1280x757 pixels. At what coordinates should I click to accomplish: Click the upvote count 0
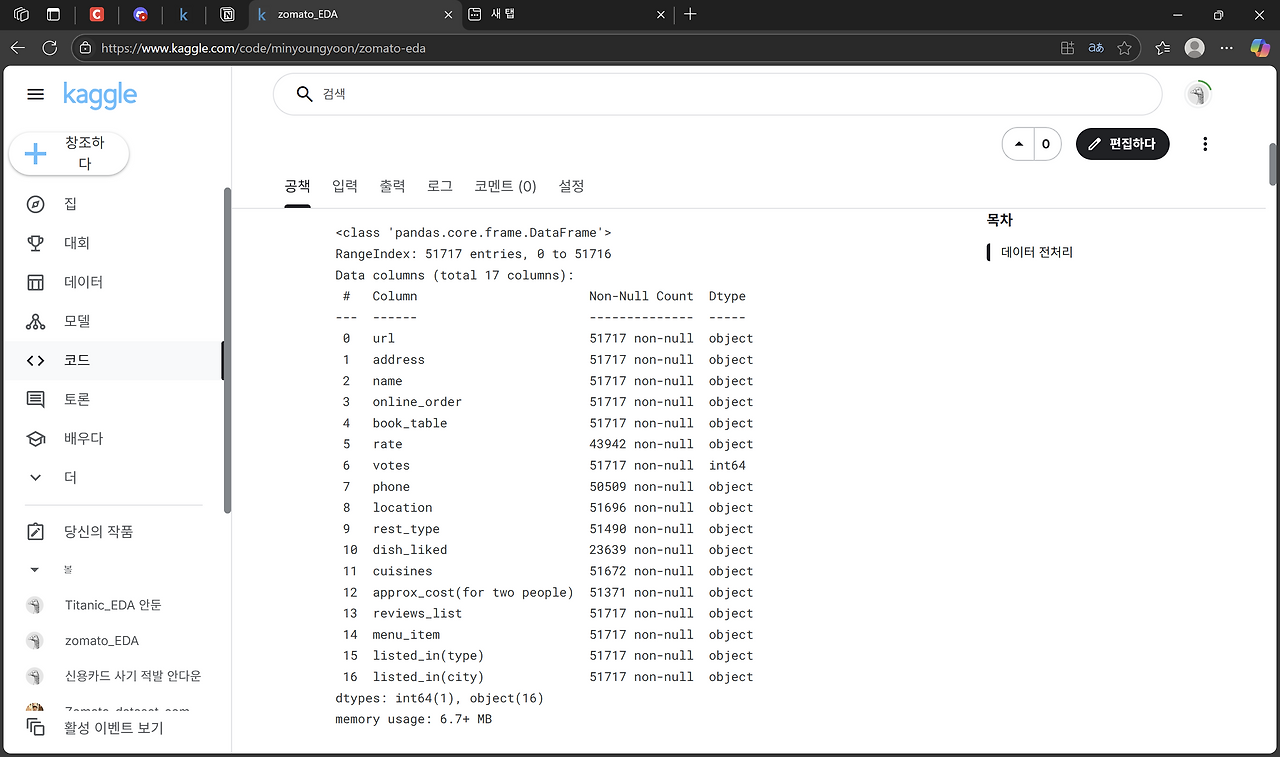(x=1046, y=144)
